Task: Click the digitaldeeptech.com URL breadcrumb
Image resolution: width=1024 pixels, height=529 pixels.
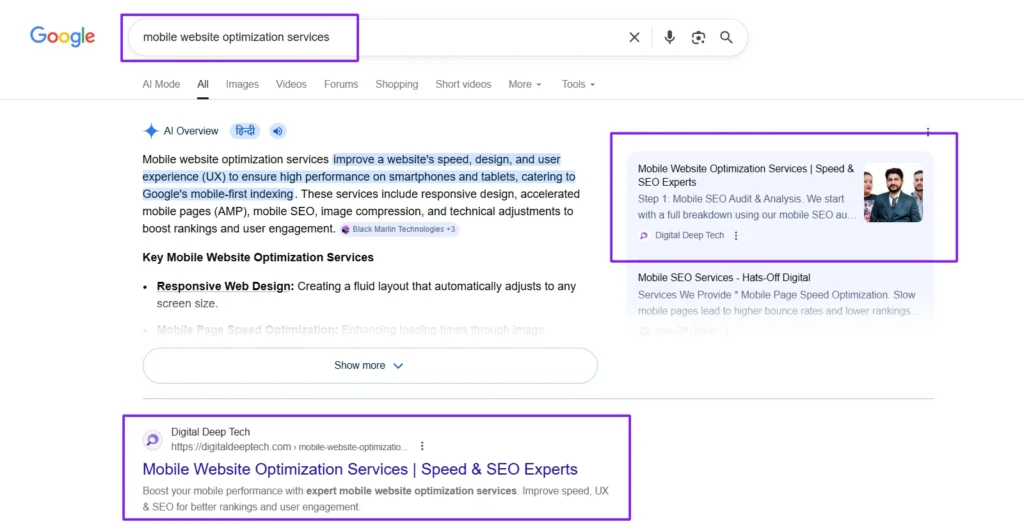Action: tap(289, 447)
